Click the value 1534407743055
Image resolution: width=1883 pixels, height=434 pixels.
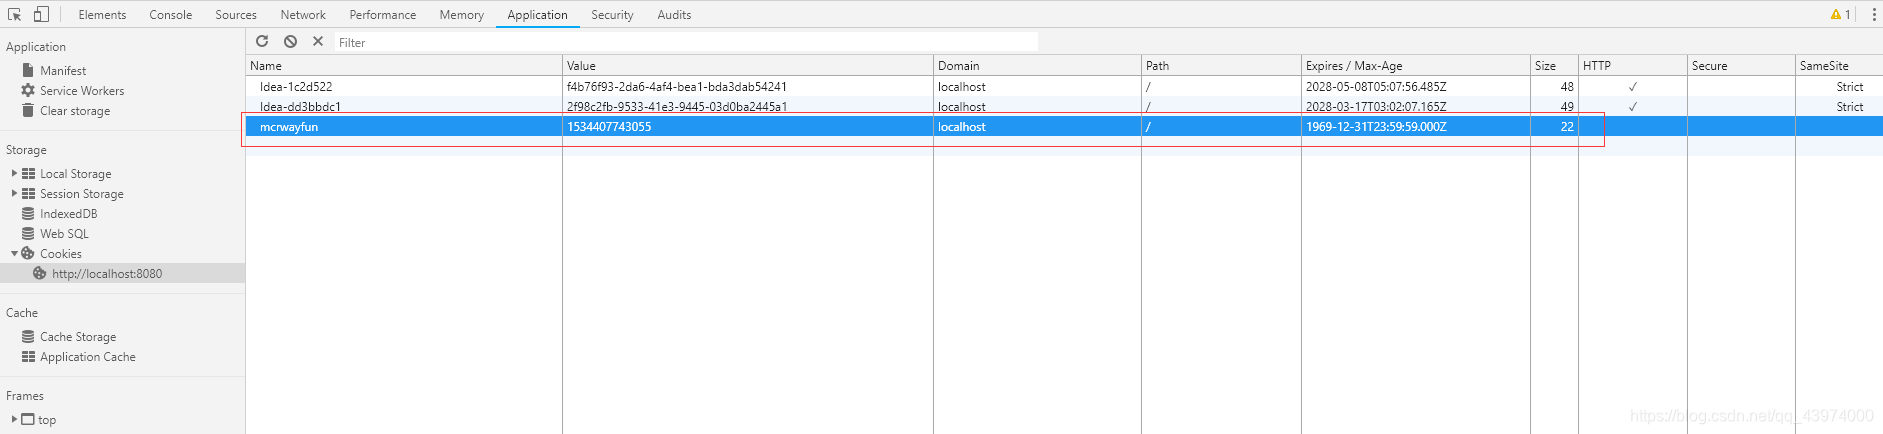[x=609, y=127]
